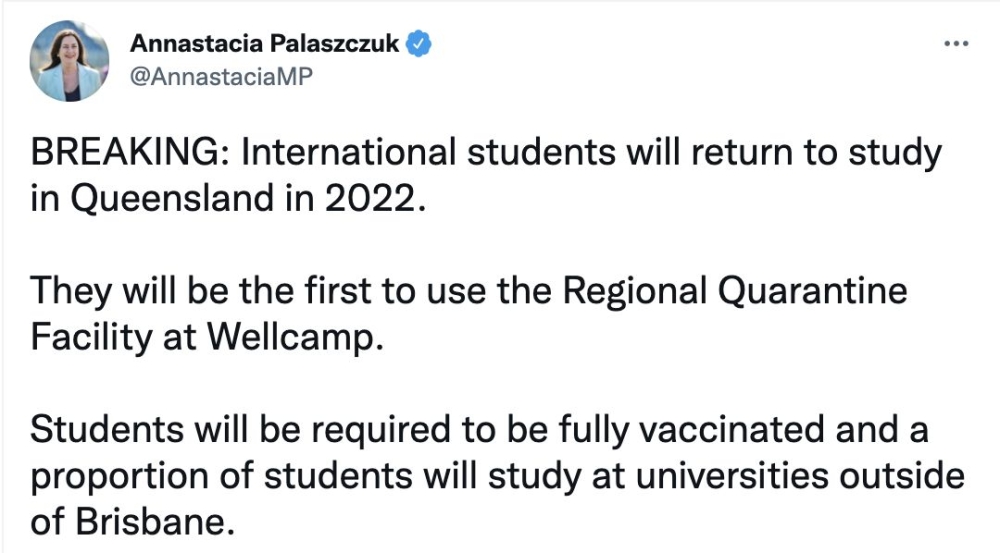Click the paragraph about fully vaccinated students

pyautogui.click(x=497, y=475)
